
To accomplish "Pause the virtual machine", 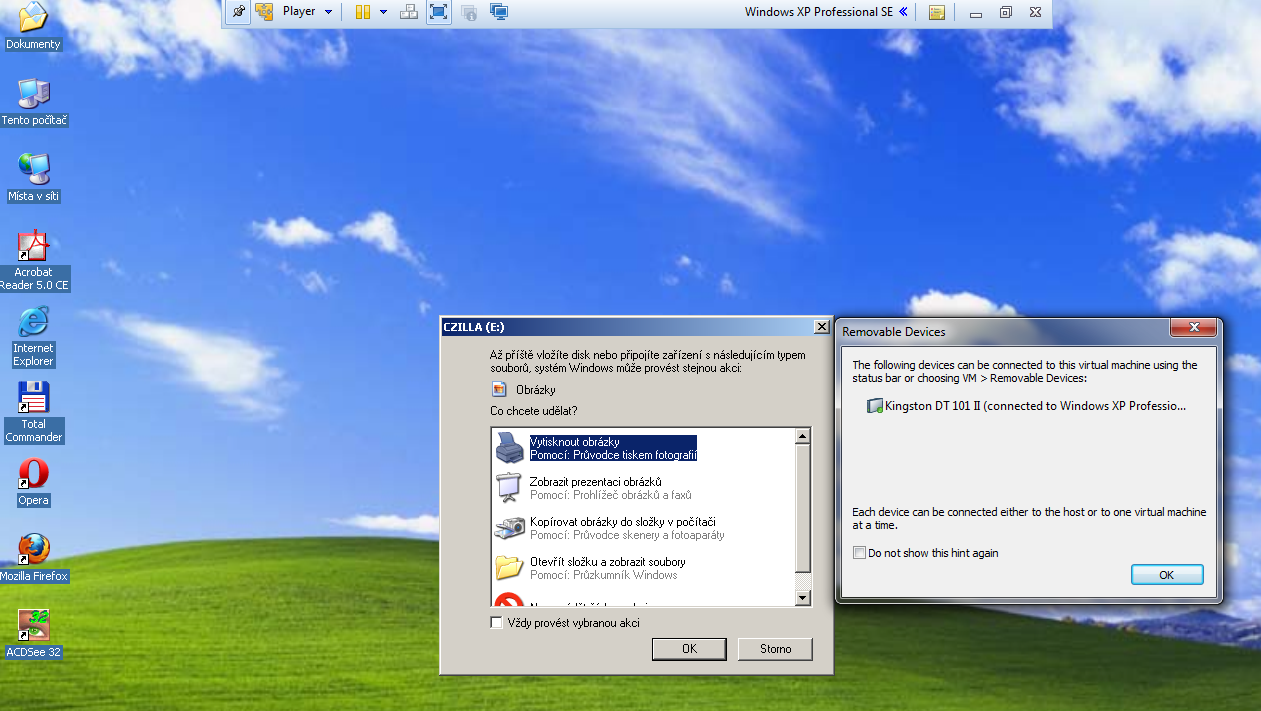I will (x=362, y=12).
